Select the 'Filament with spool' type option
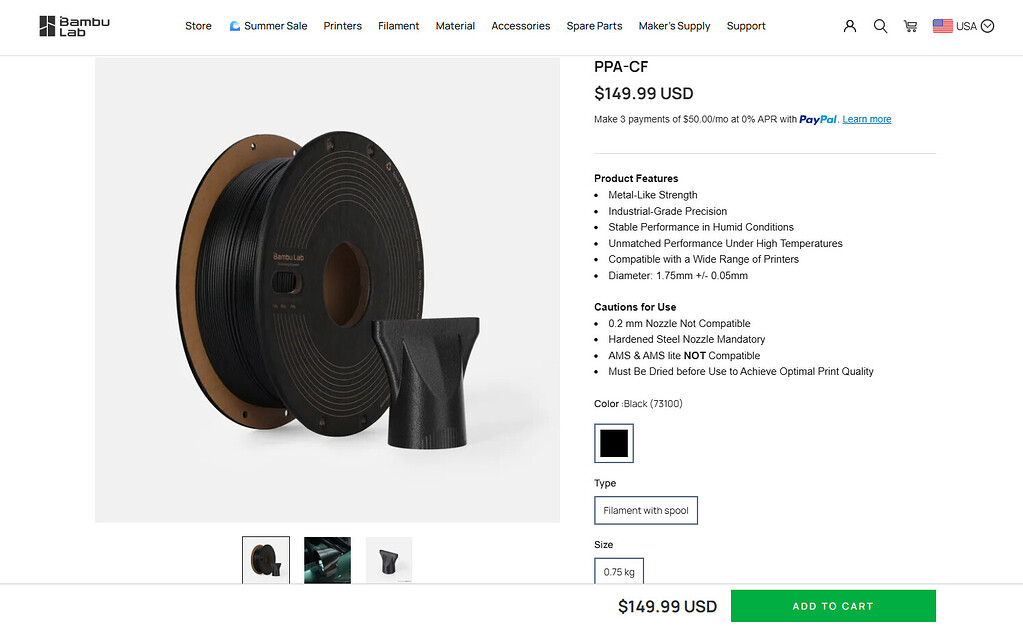 click(646, 511)
